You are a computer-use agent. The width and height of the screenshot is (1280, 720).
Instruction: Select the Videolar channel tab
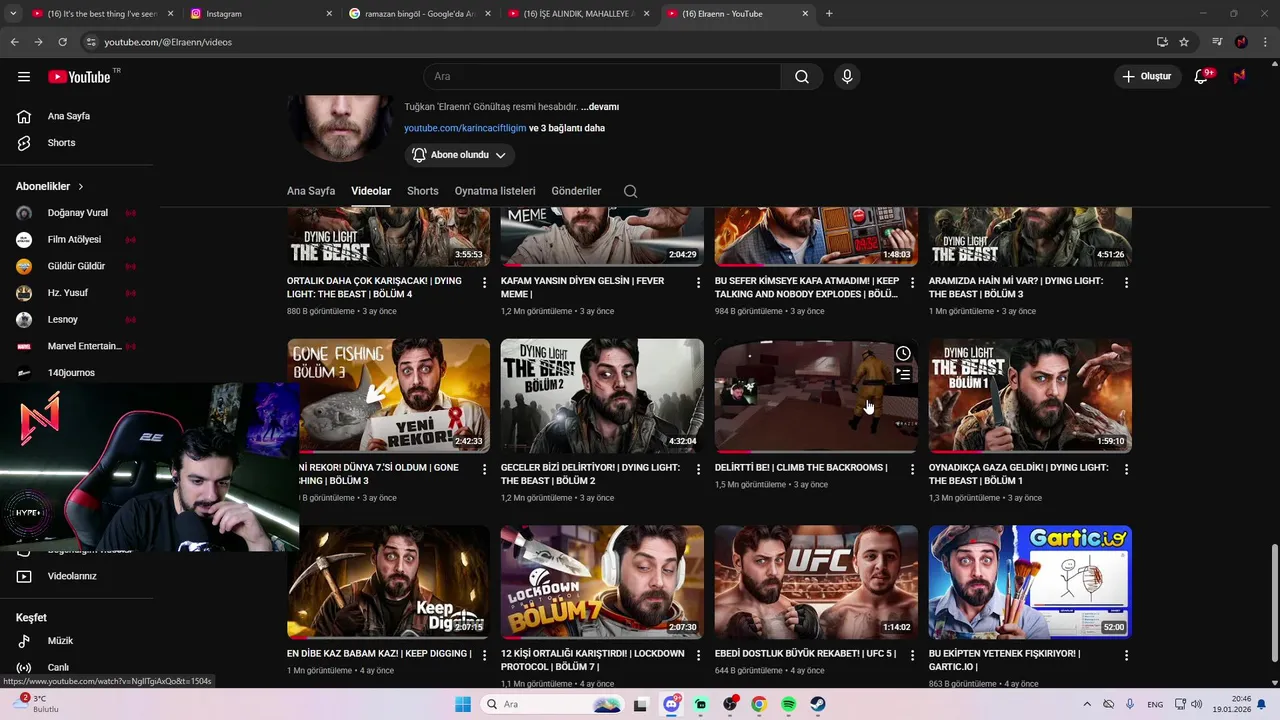(x=371, y=191)
